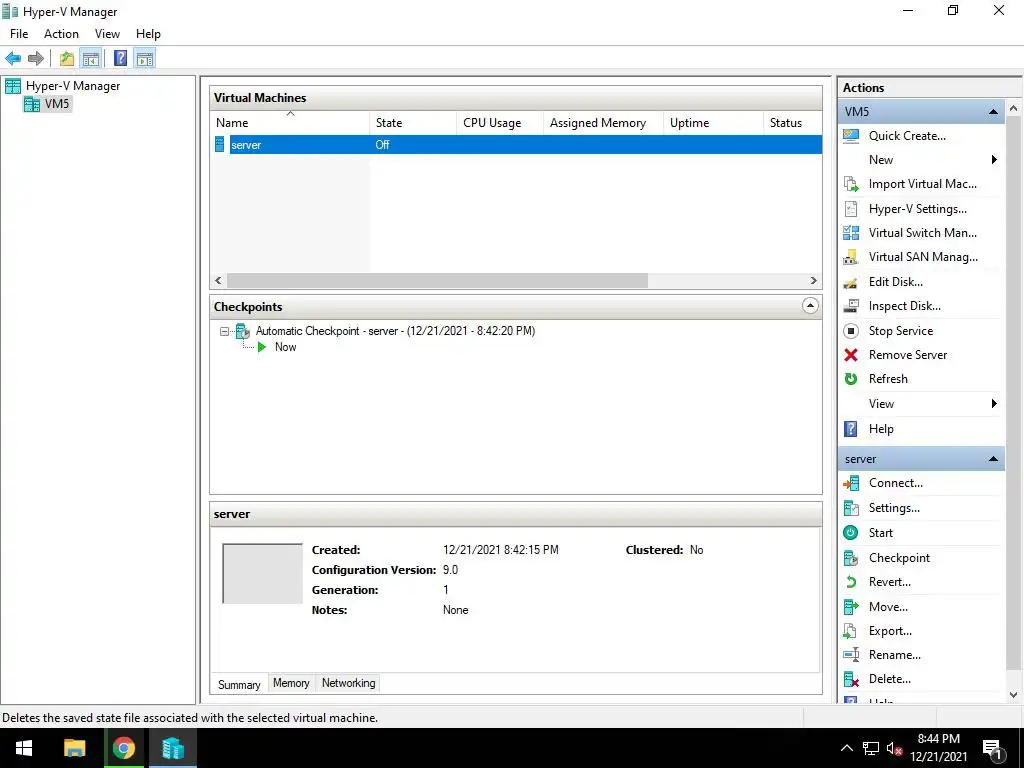Toggle the Show/Hide Console Tree toolbar icon
This screenshot has height=768, width=1024.
click(91, 59)
